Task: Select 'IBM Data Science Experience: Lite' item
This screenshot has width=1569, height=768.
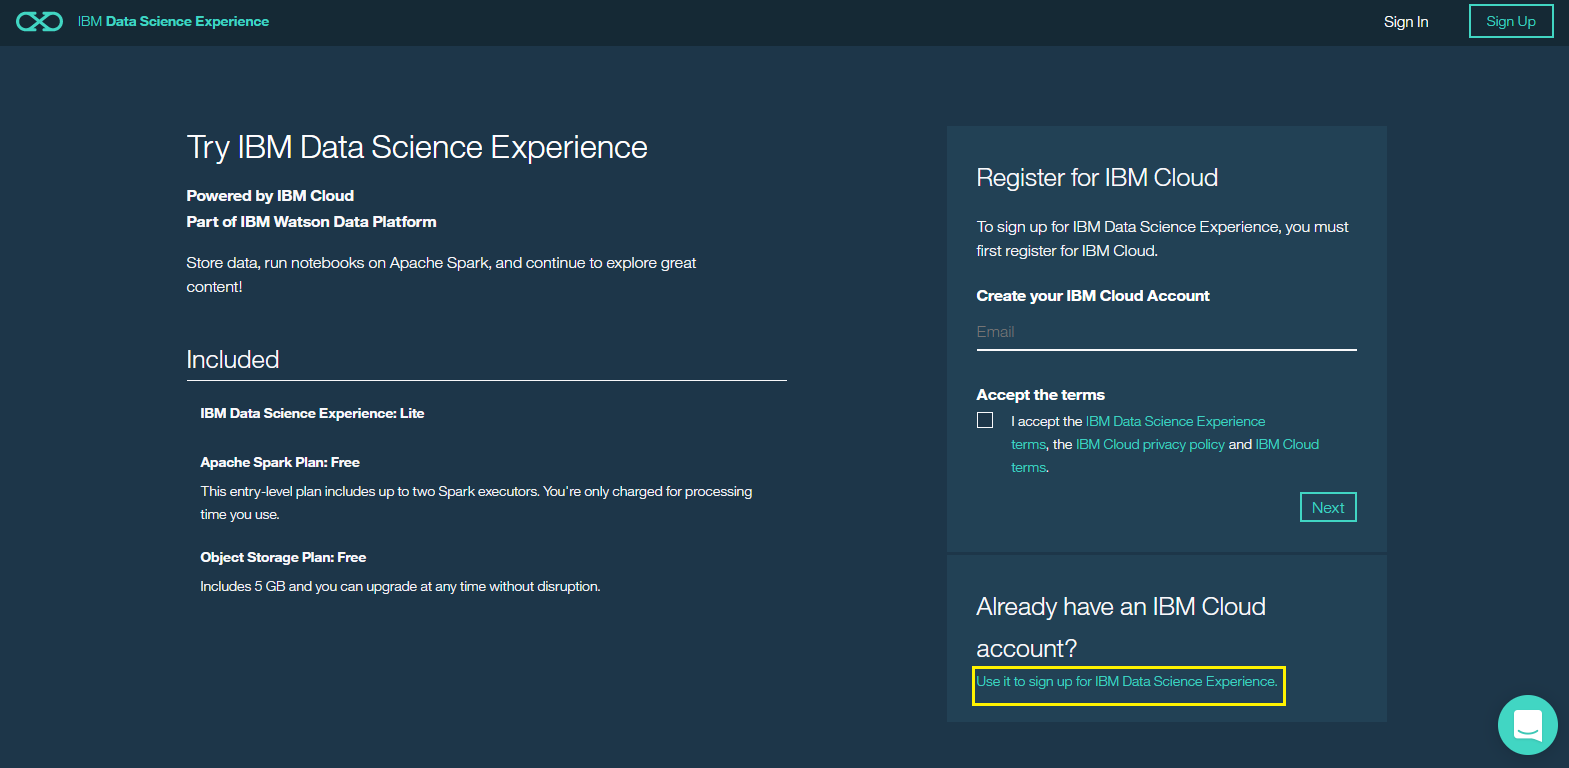Action: (x=311, y=413)
